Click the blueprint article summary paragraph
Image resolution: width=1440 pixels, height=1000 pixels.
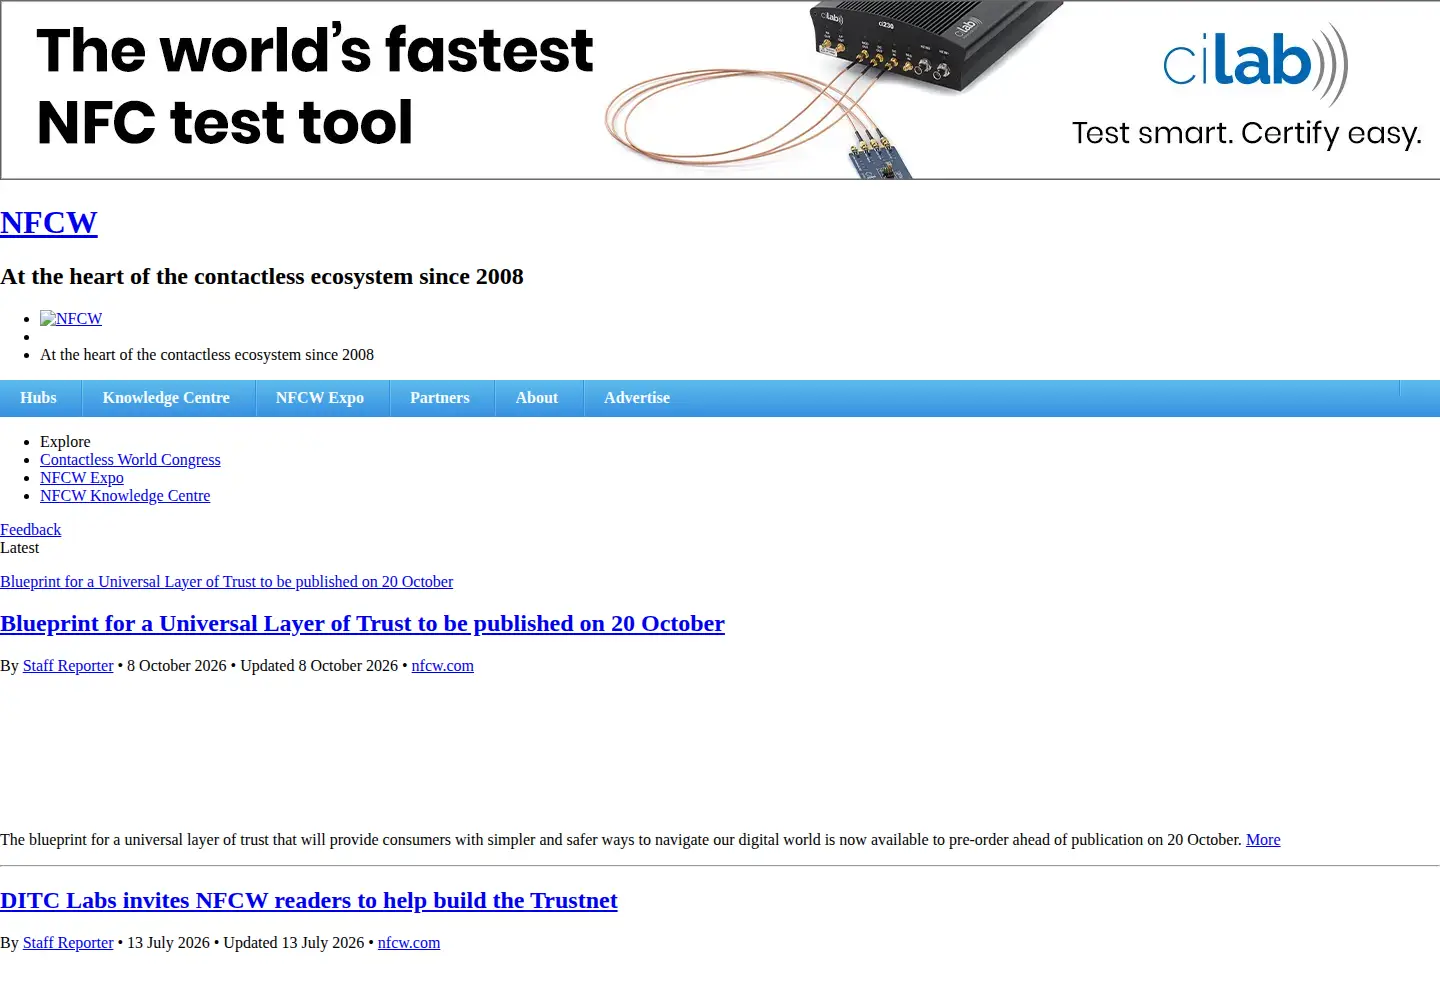click(640, 840)
